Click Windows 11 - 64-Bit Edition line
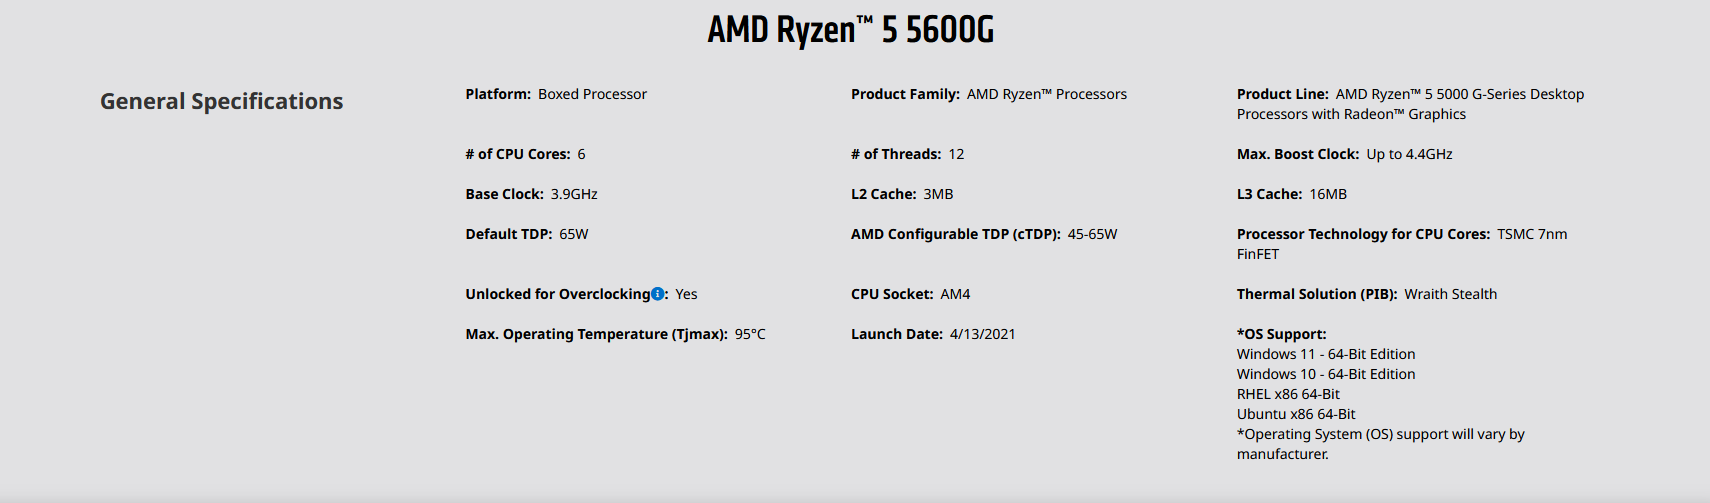Screen dimensions: 1710x503 point(1326,354)
